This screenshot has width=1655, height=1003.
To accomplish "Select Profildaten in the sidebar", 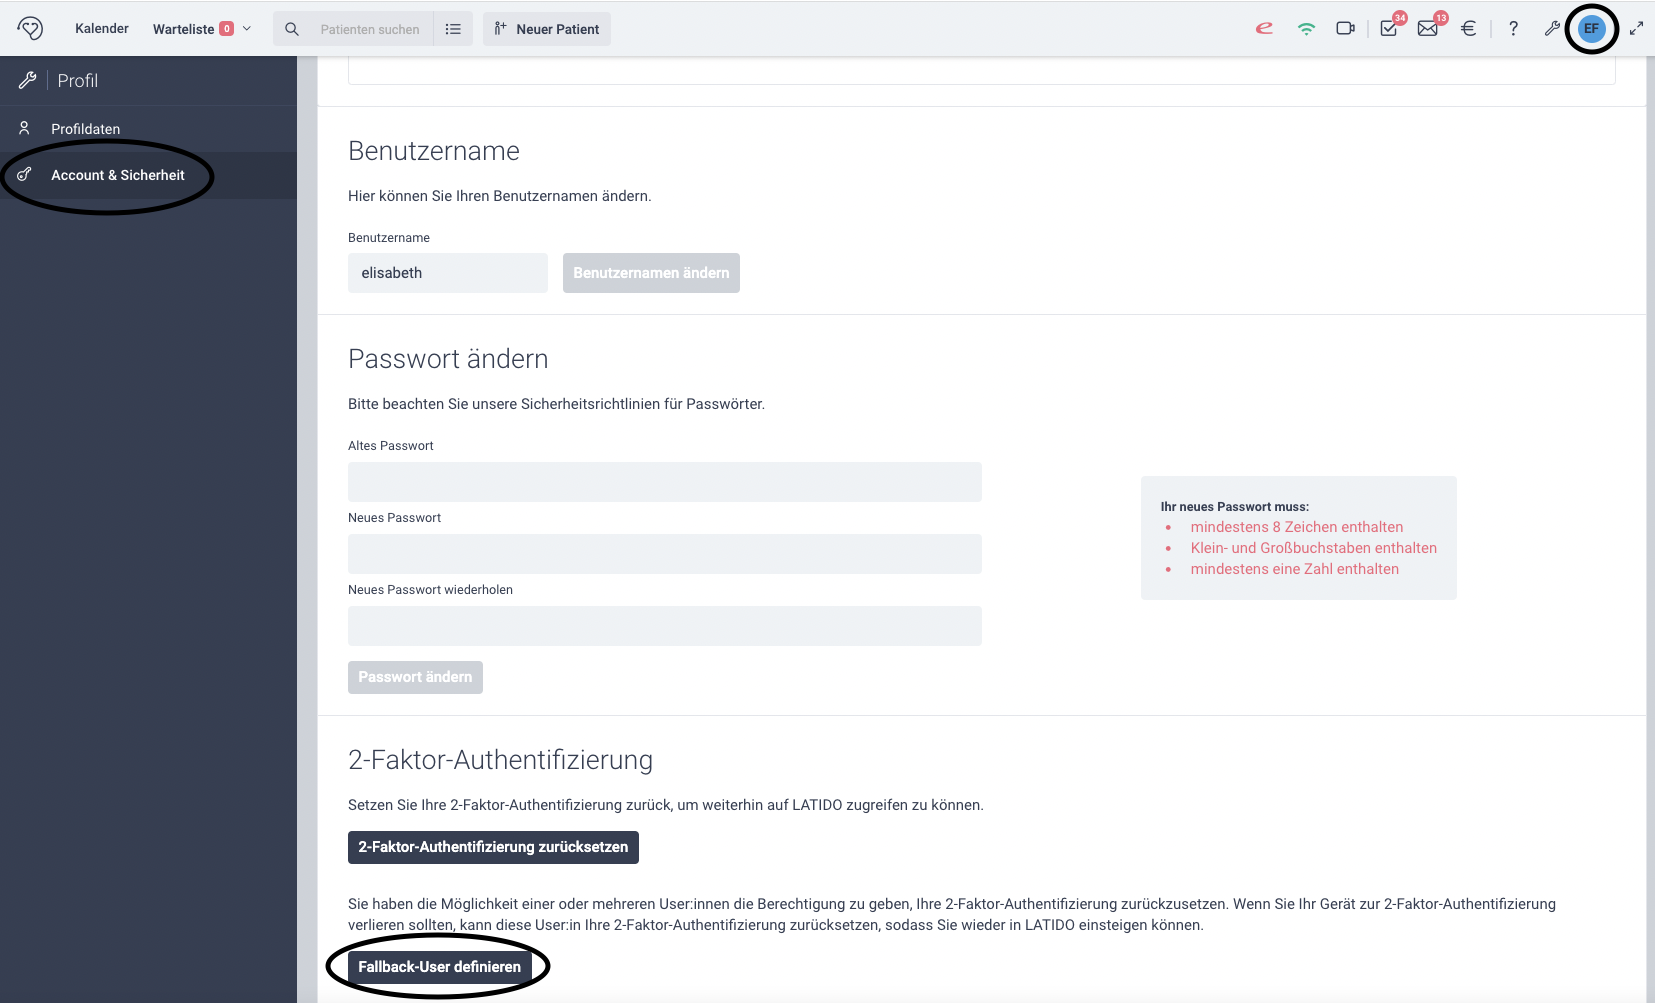I will pyautogui.click(x=86, y=128).
